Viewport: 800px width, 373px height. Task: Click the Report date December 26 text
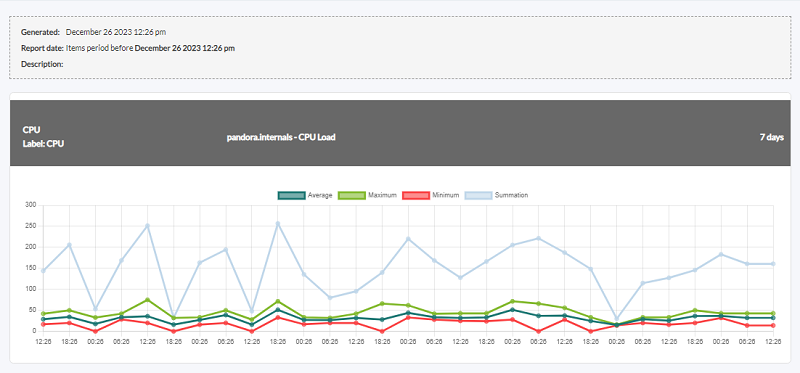coord(185,48)
